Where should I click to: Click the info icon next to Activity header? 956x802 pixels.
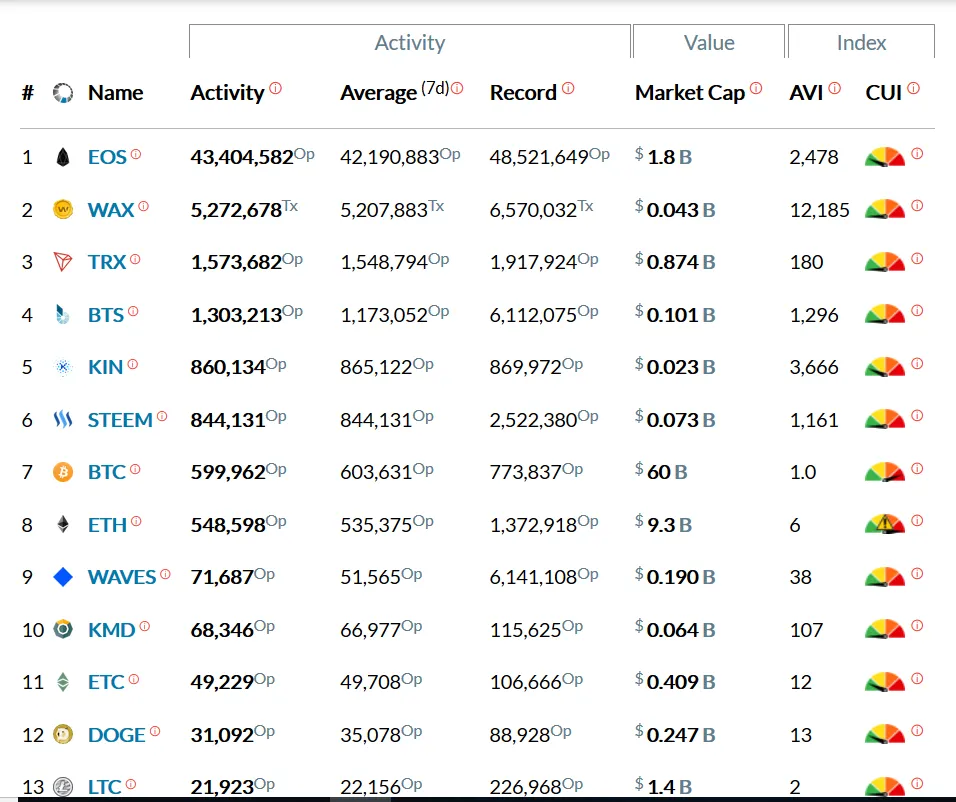[276, 88]
